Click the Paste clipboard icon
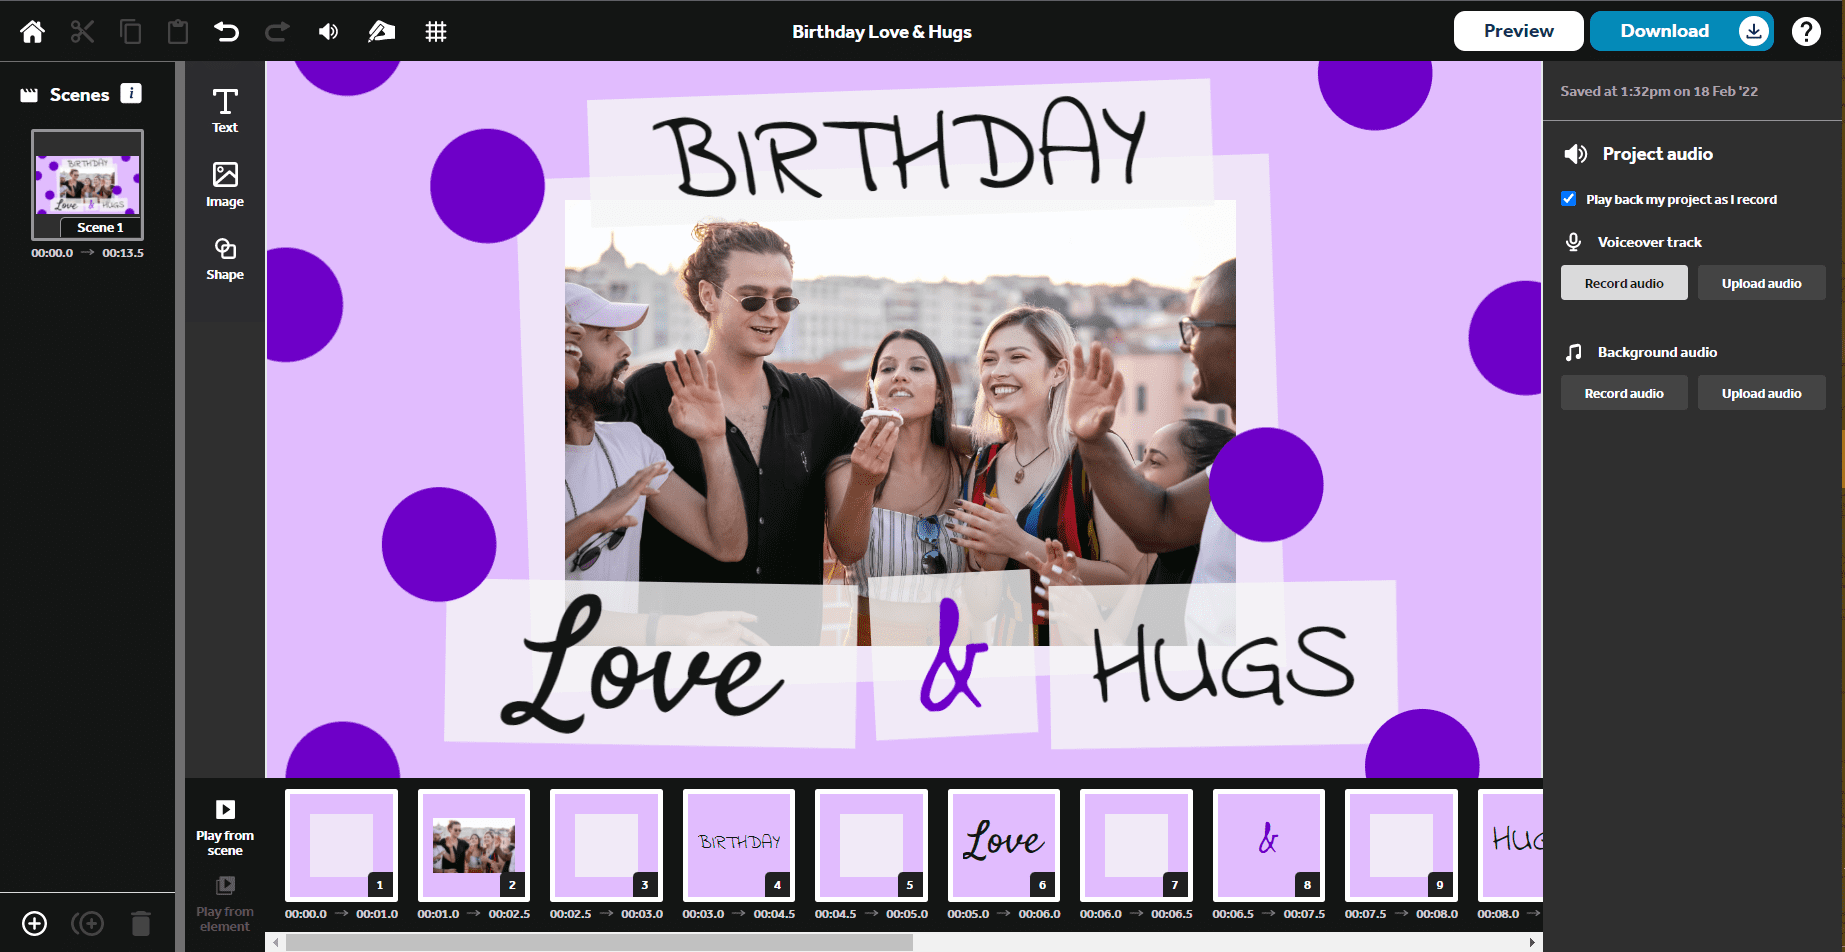 tap(178, 32)
